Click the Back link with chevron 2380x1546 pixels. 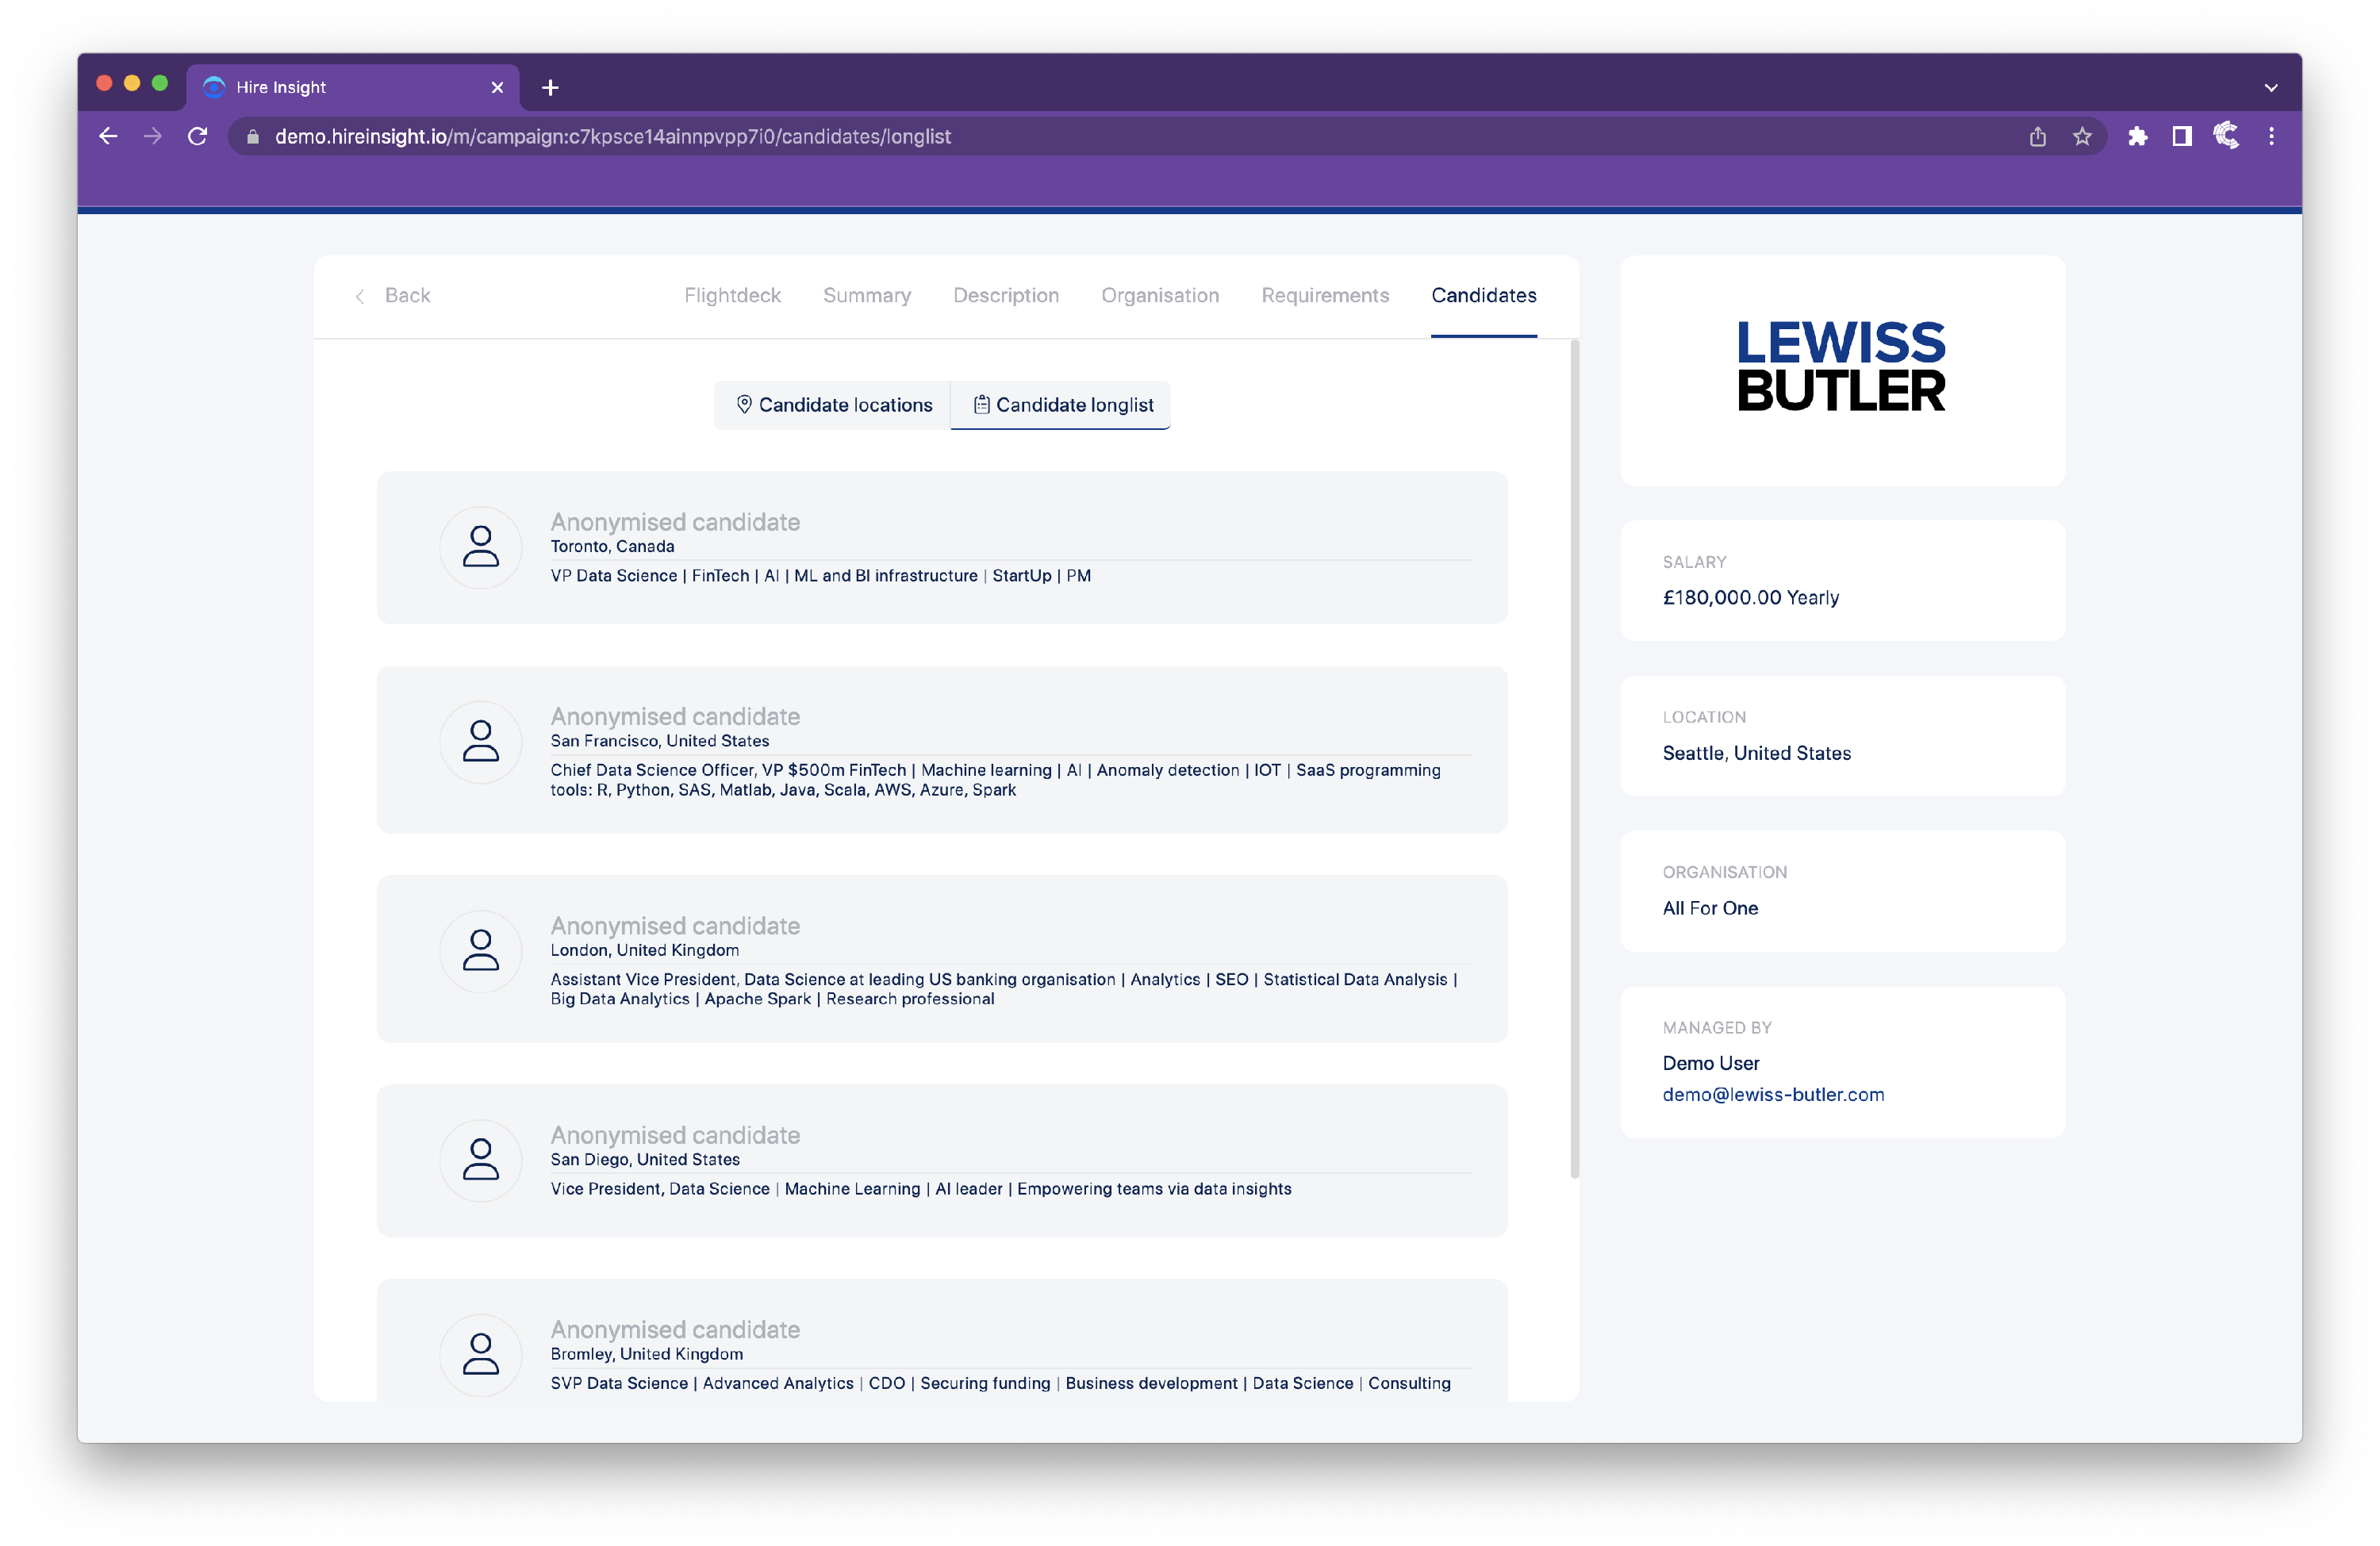(x=394, y=295)
